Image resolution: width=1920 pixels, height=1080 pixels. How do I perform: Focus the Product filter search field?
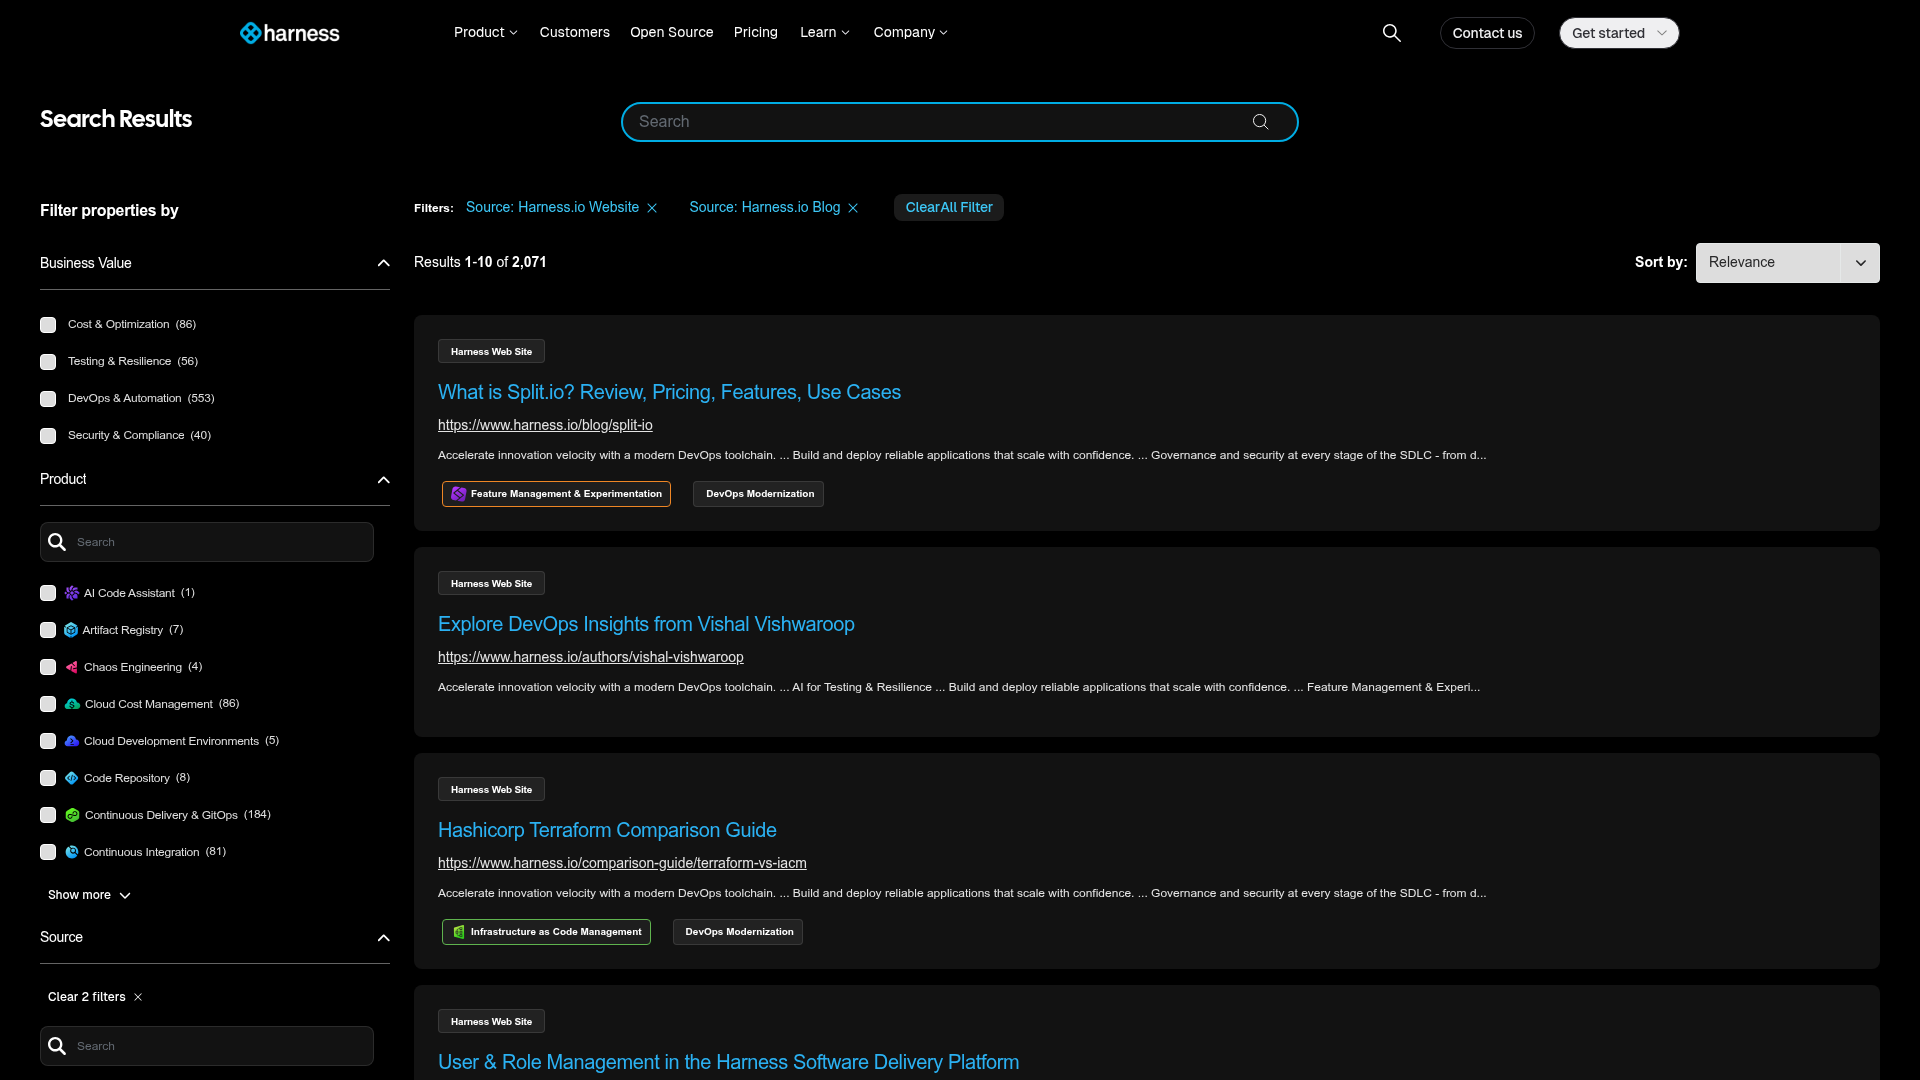(207, 542)
